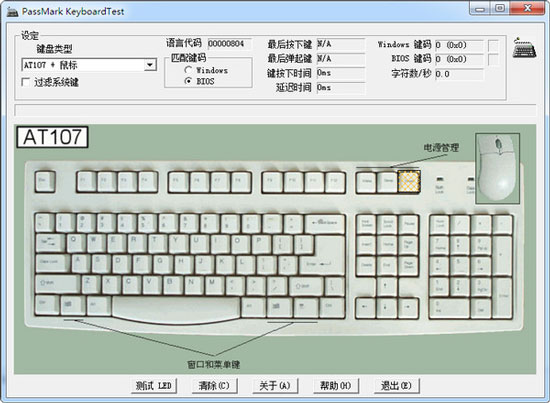This screenshot has width=550, height=403.
Task: Click the 延迟时间 field showing 0ms
Action: click(341, 87)
